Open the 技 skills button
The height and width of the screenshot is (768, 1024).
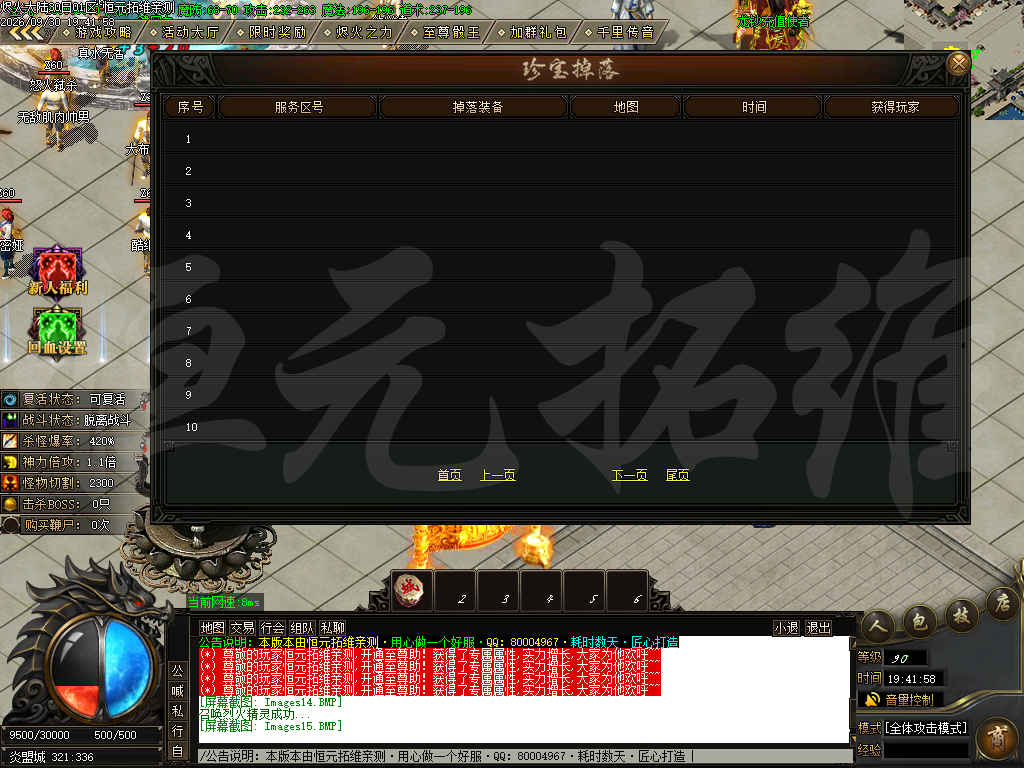pyautogui.click(x=961, y=614)
